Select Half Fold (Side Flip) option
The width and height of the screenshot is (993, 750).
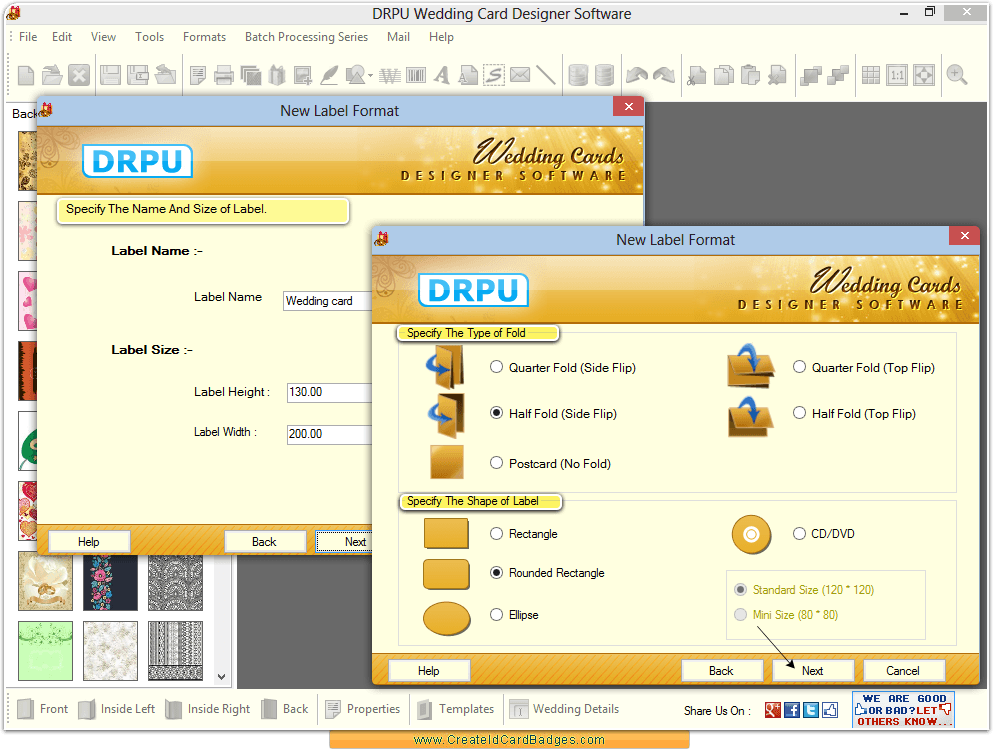496,413
